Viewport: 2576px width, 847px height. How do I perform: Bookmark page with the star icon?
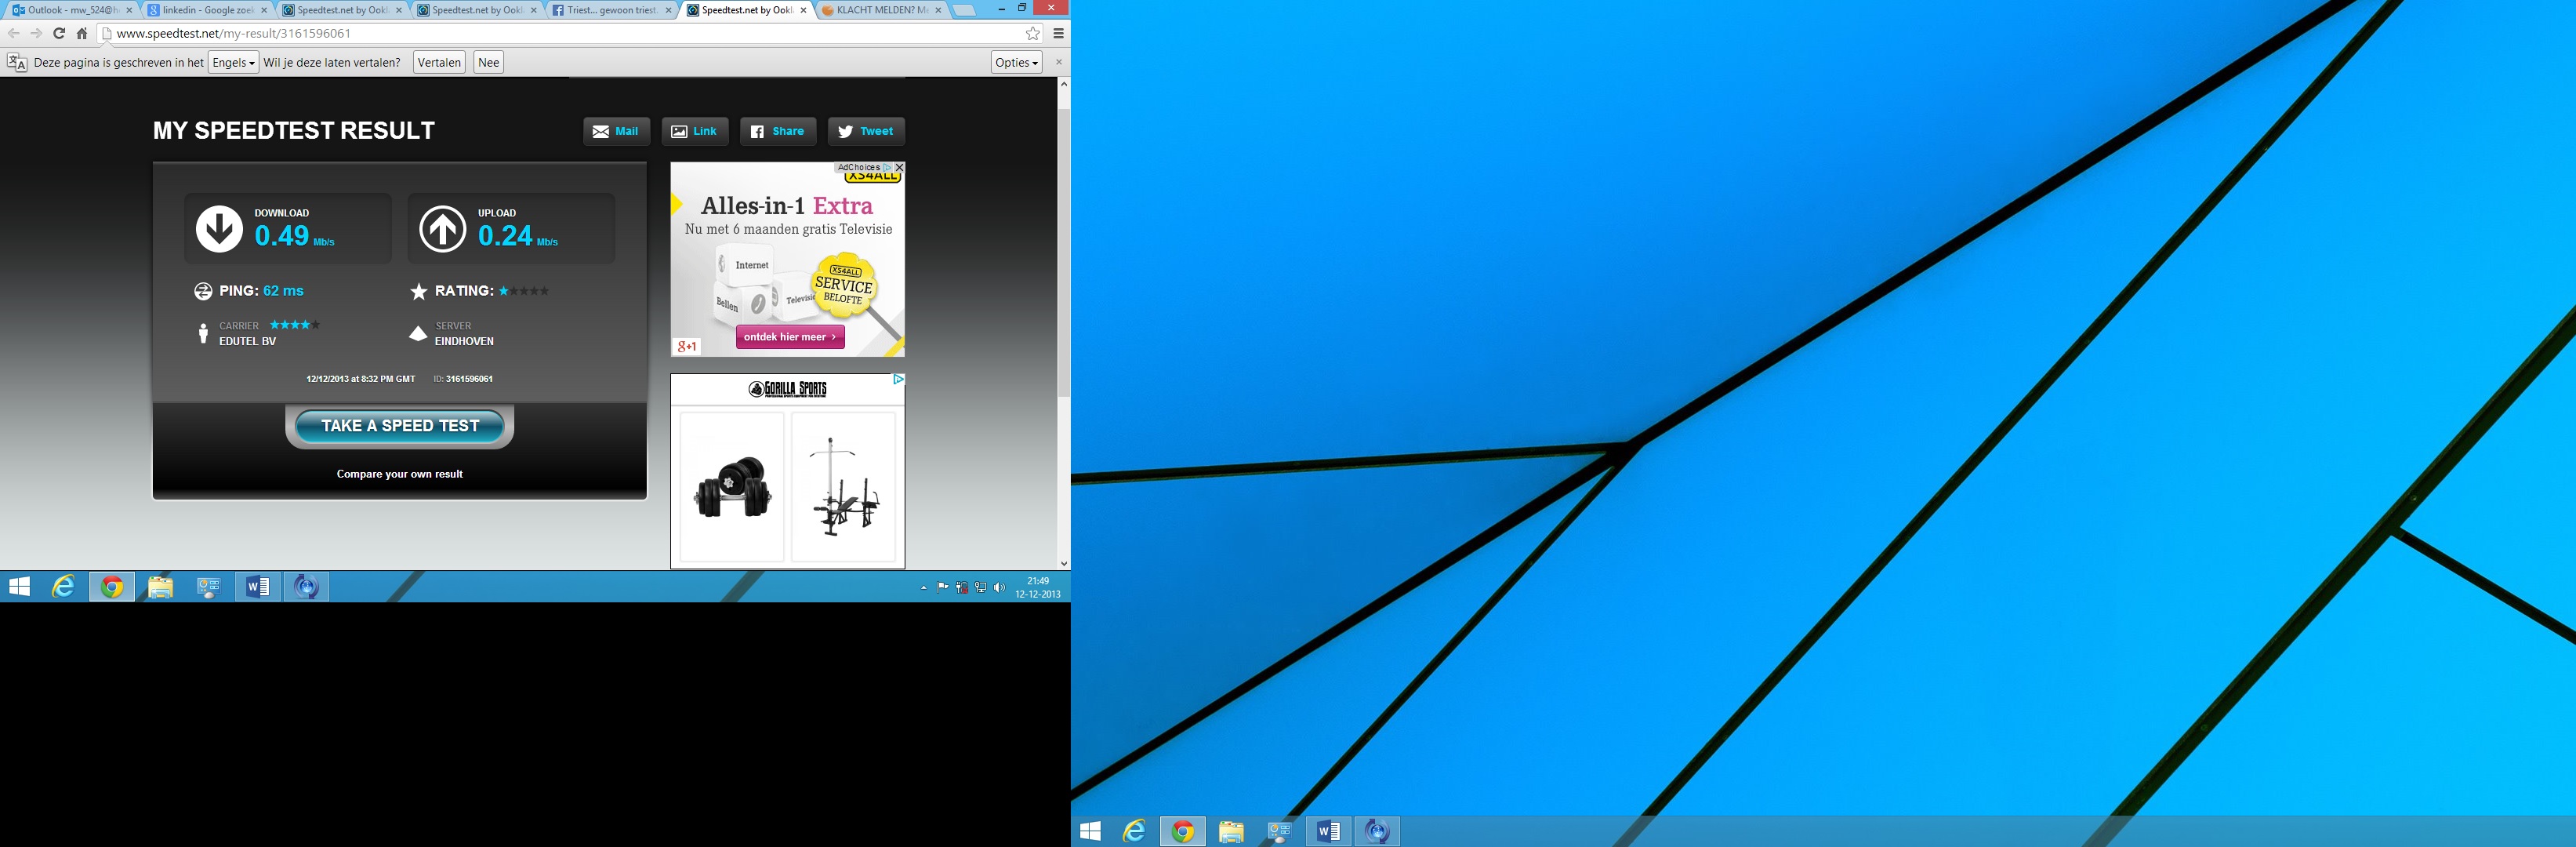tap(1032, 33)
